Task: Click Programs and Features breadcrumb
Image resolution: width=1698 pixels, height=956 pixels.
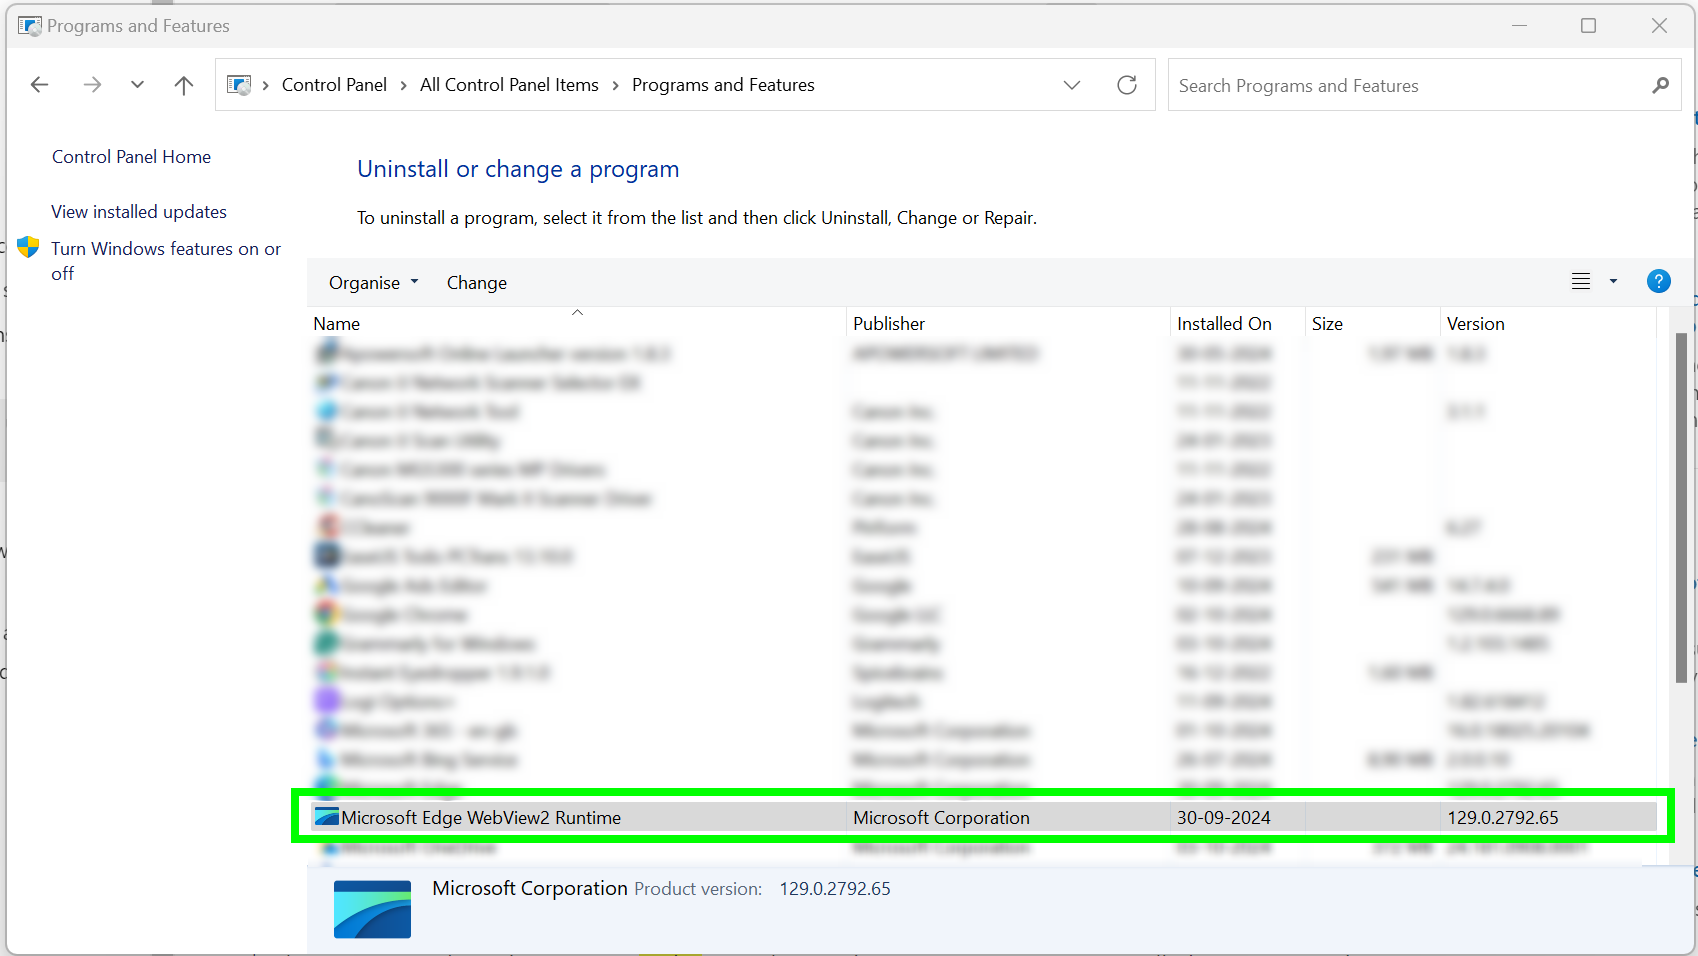Action: point(723,85)
